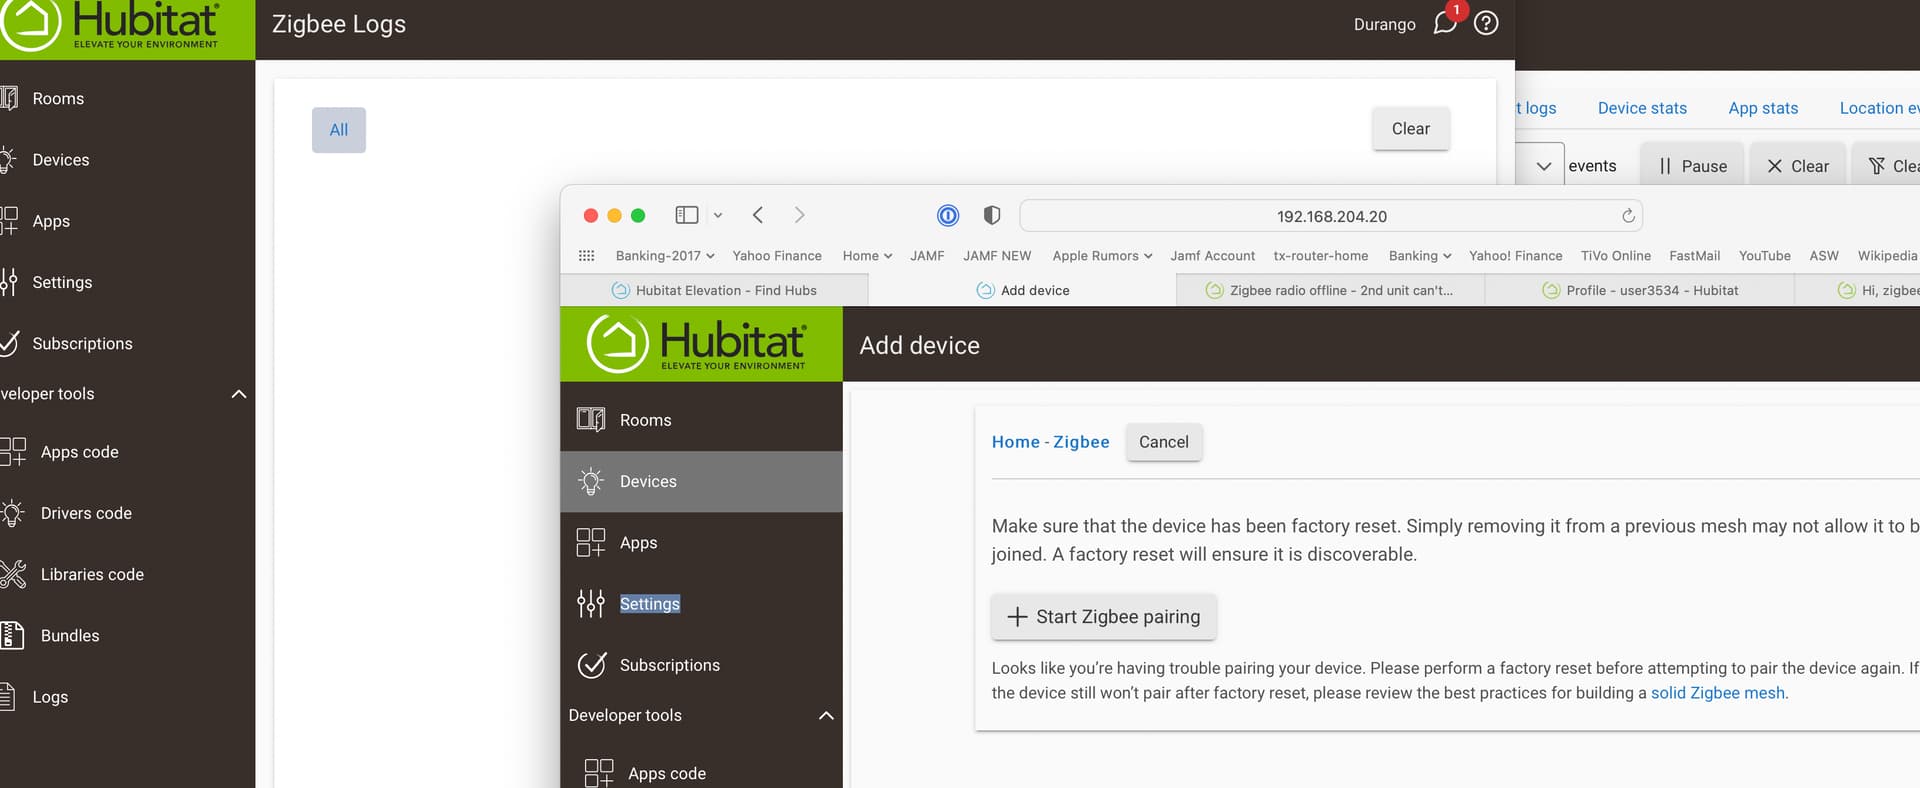Click the Settings sliders icon in Add device sidebar
The height and width of the screenshot is (788, 1920).
point(590,603)
